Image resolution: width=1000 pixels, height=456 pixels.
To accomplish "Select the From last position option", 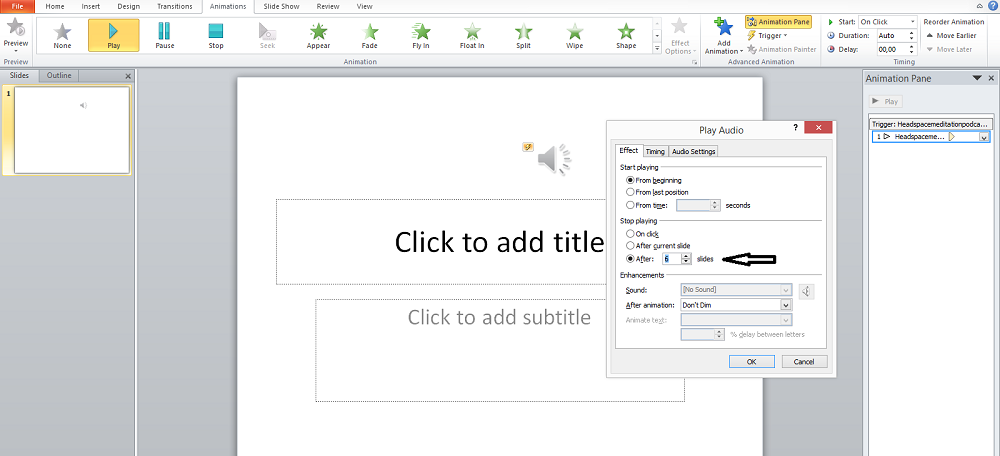I will pos(630,192).
